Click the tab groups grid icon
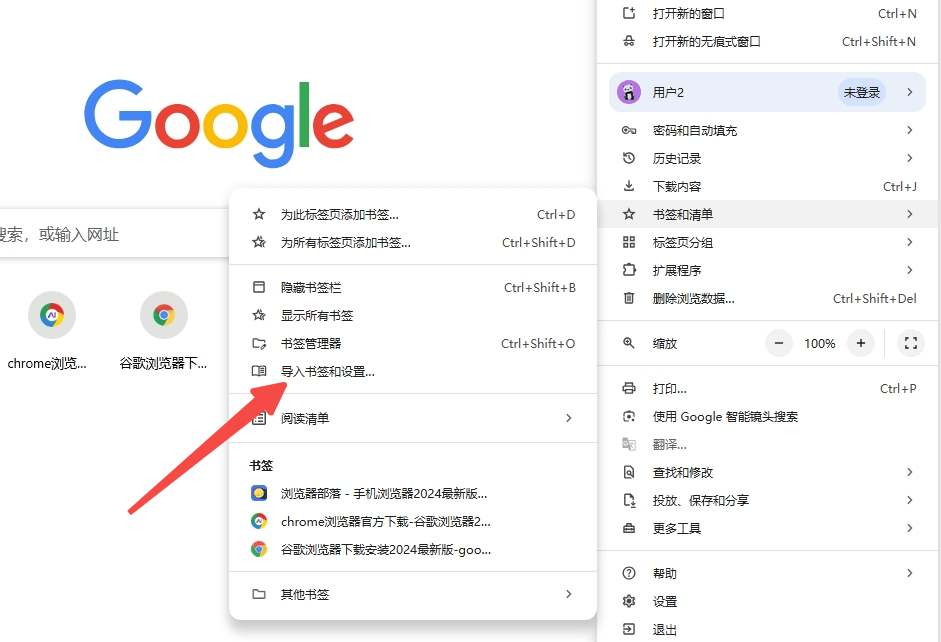 coord(628,242)
